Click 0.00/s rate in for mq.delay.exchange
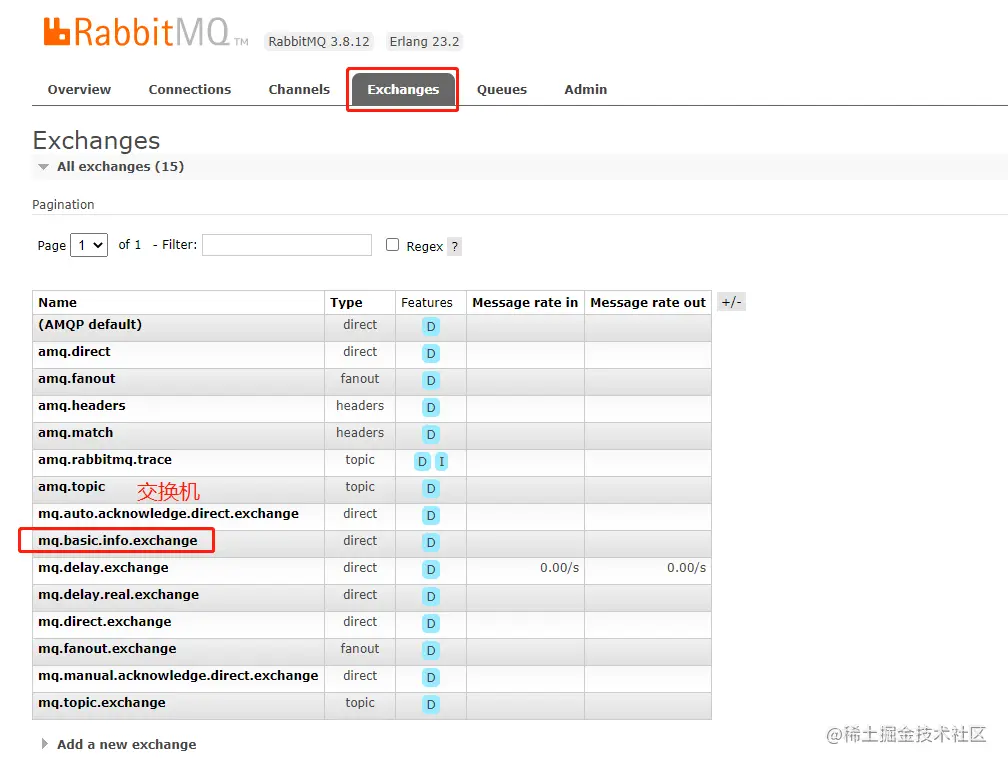 559,567
